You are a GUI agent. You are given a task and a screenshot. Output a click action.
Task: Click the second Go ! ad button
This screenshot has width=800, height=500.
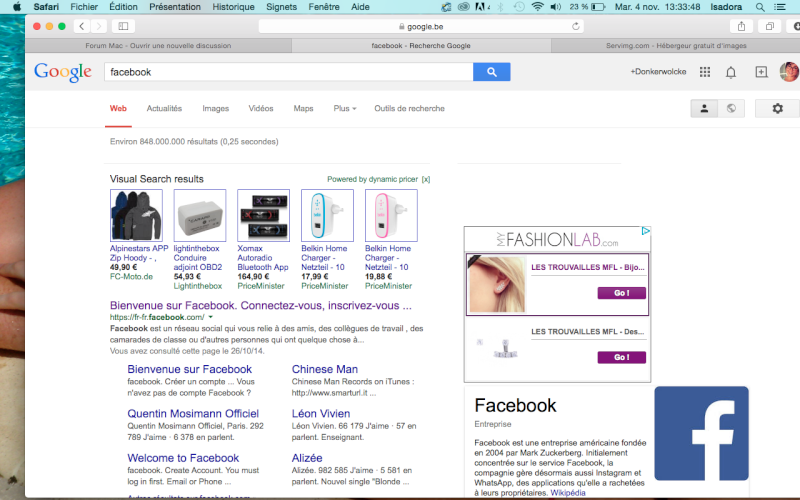pos(621,357)
